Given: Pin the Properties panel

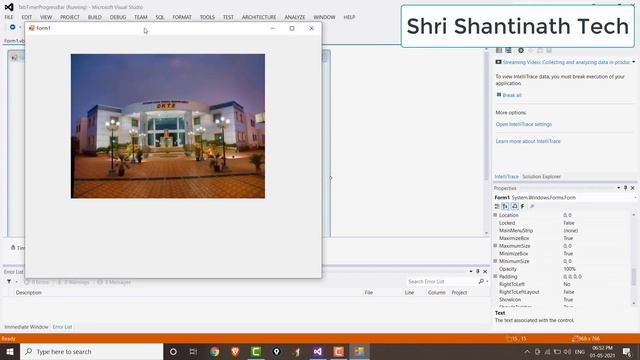Looking at the screenshot, I should [x=625, y=188].
